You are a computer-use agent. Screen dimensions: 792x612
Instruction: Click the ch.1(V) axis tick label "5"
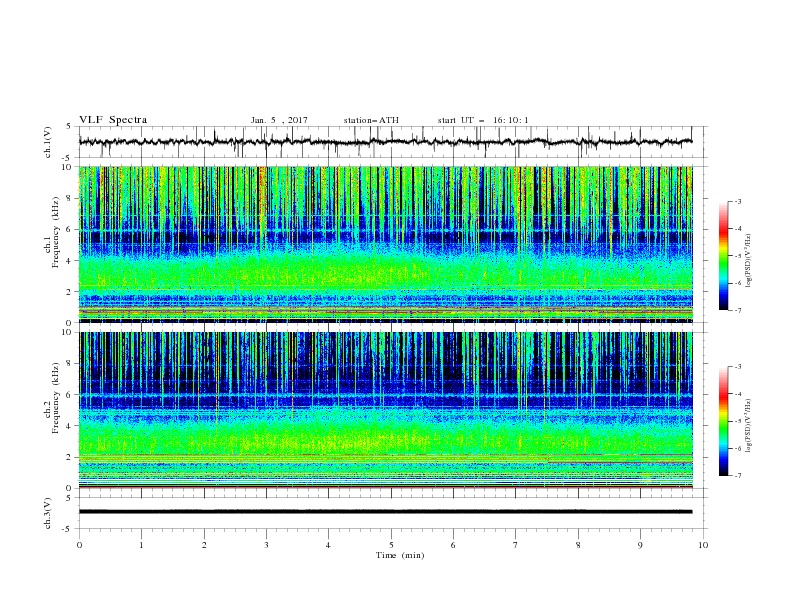click(69, 127)
